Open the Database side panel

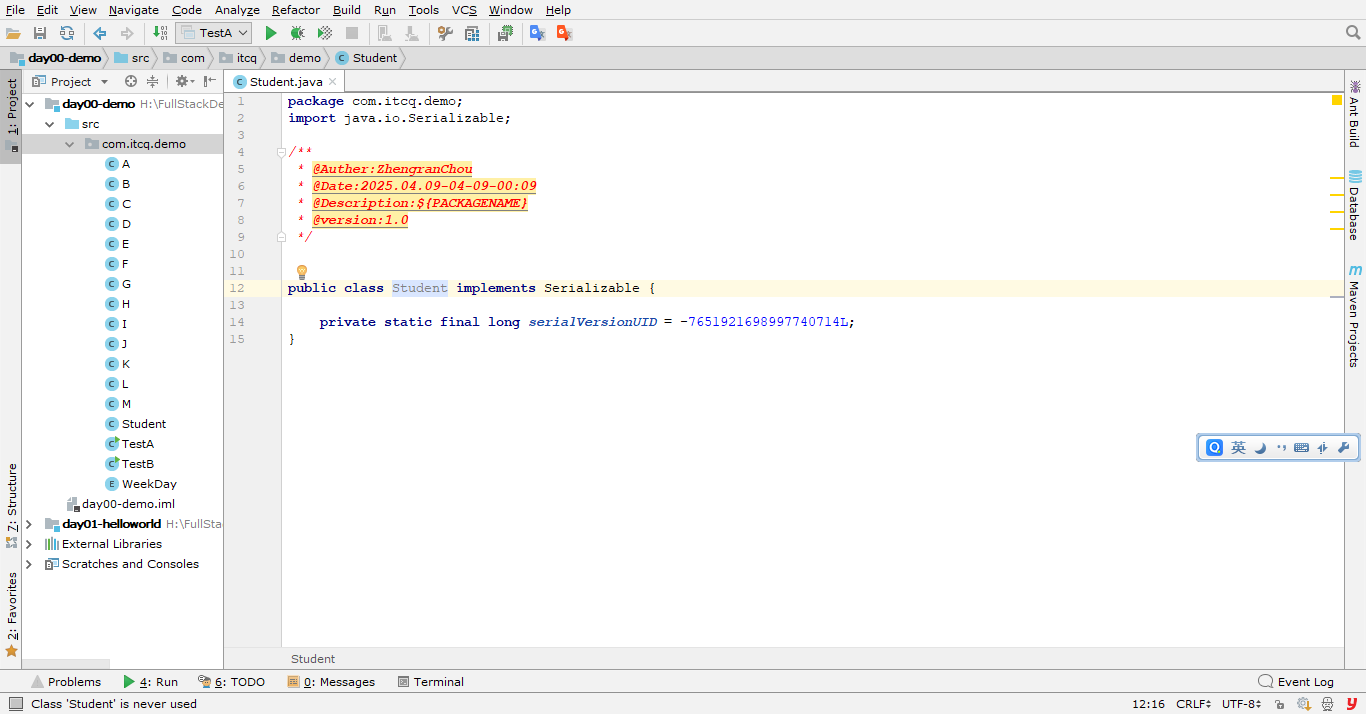[1355, 205]
